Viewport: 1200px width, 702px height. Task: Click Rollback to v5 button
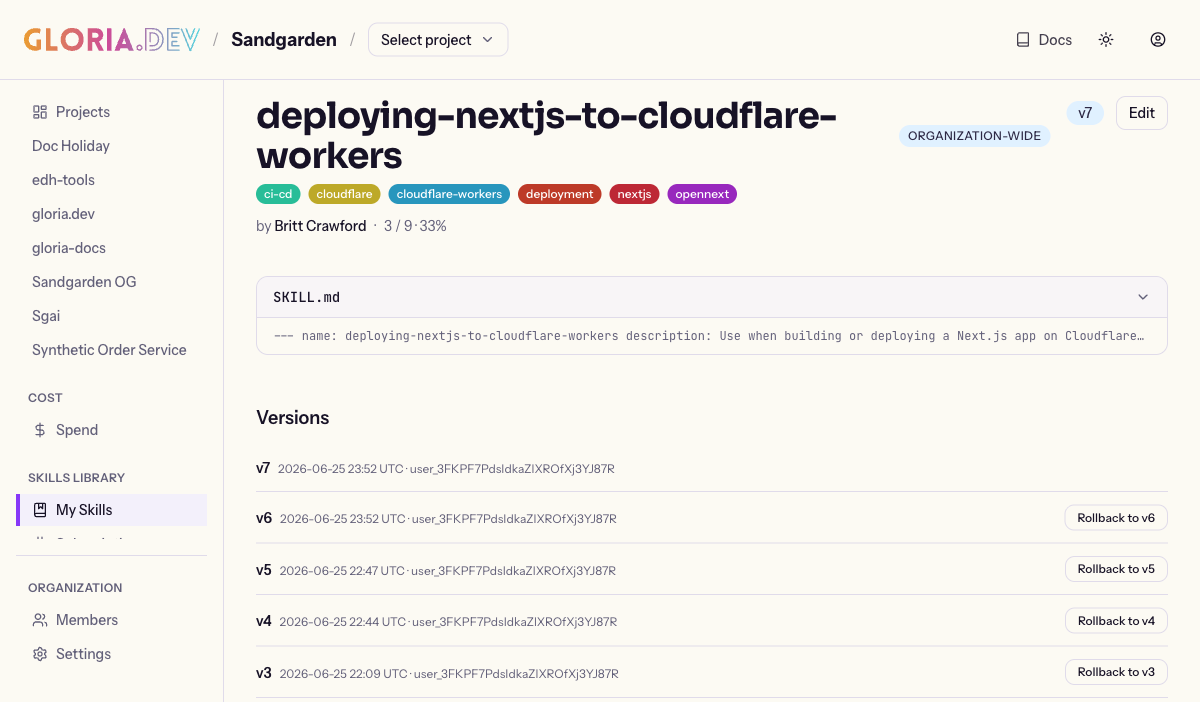[1116, 569]
